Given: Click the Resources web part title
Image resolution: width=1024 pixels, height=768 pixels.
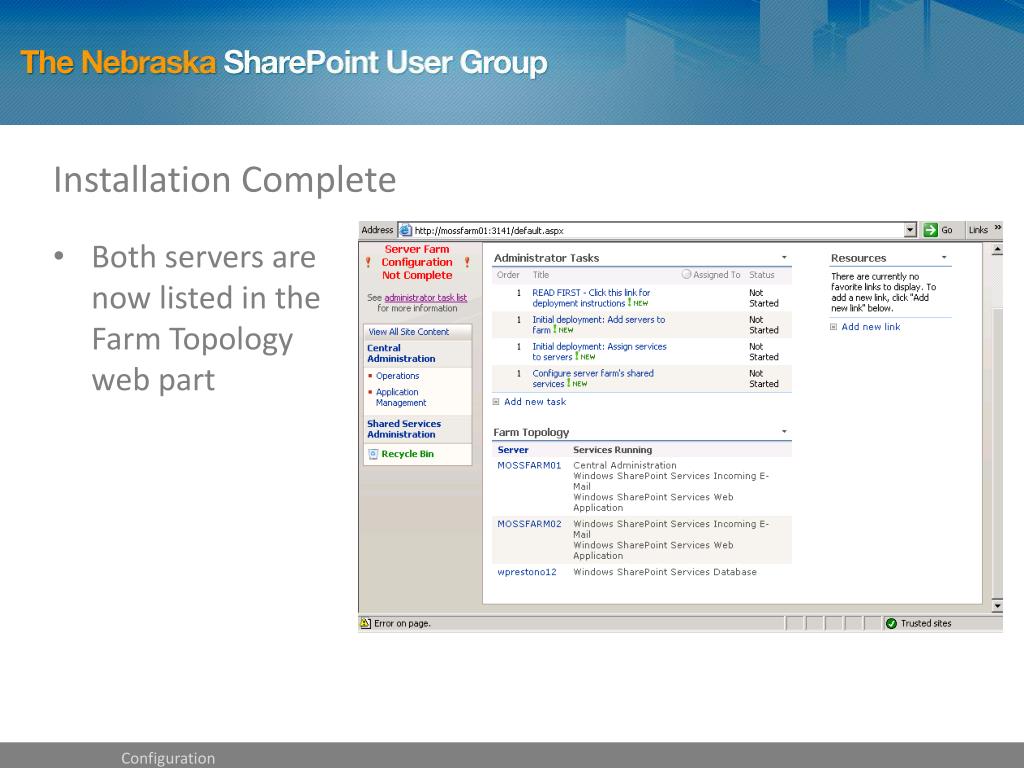Looking at the screenshot, I should pyautogui.click(x=858, y=258).
